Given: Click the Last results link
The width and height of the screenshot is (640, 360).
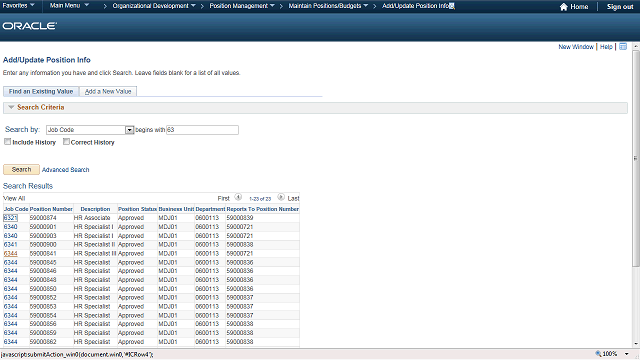Looking at the screenshot, I should click(293, 198).
